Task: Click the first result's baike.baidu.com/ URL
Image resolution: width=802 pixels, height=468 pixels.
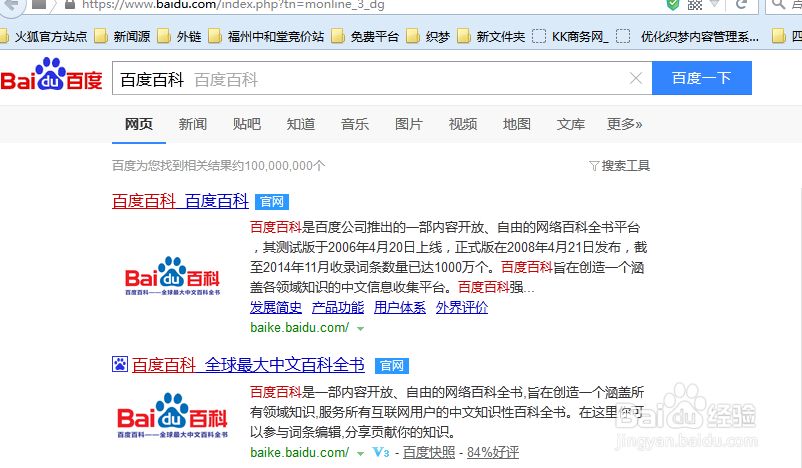Action: click(300, 328)
